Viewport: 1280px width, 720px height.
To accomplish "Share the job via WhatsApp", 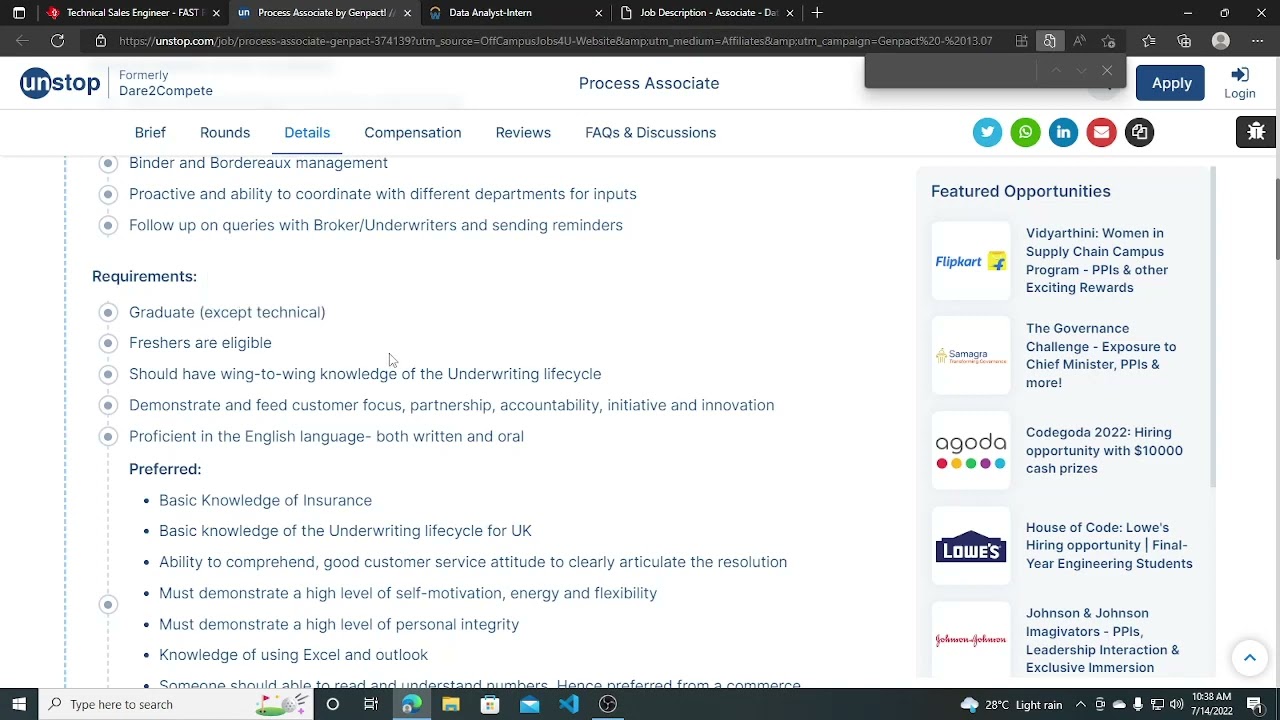I will click(1025, 132).
